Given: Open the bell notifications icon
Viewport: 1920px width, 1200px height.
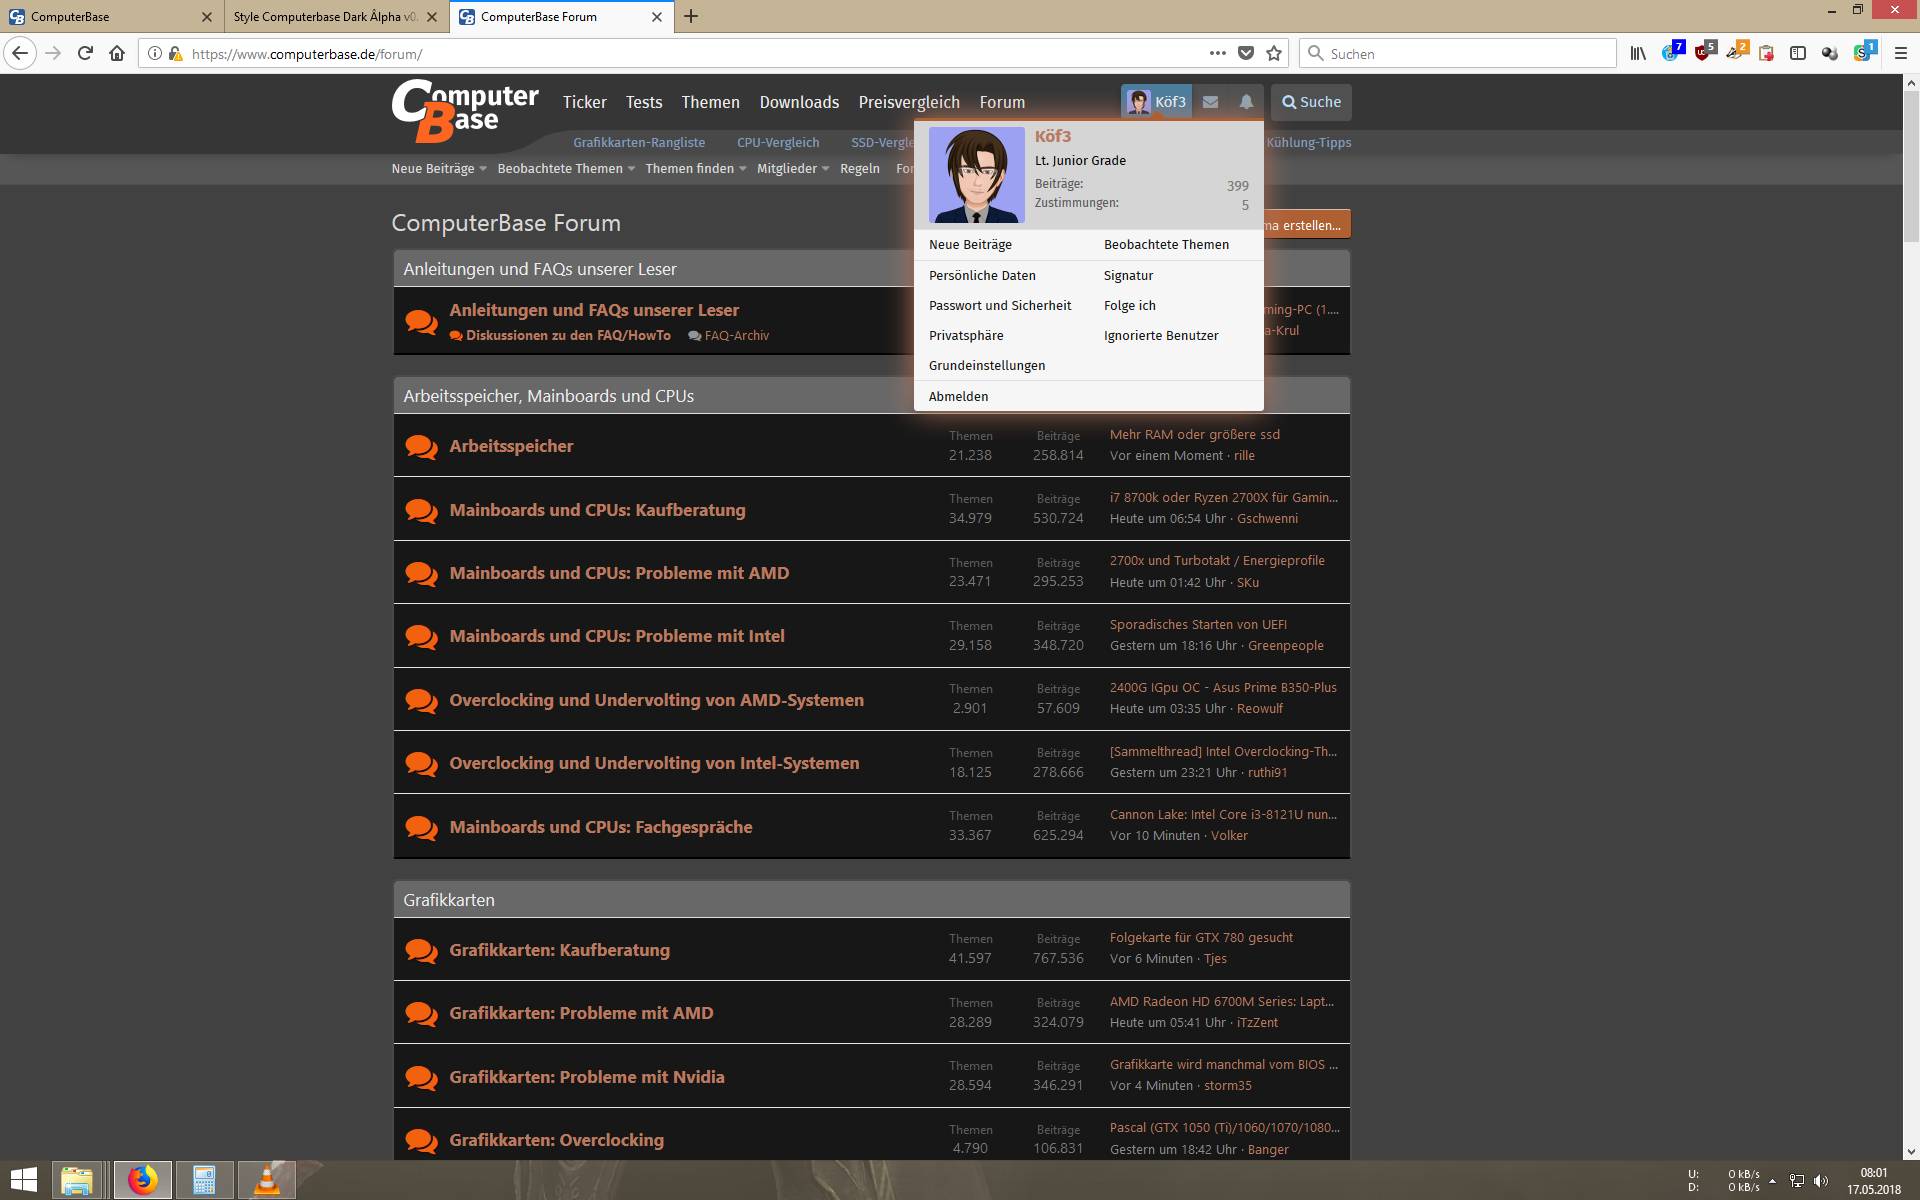Looking at the screenshot, I should coord(1246,102).
